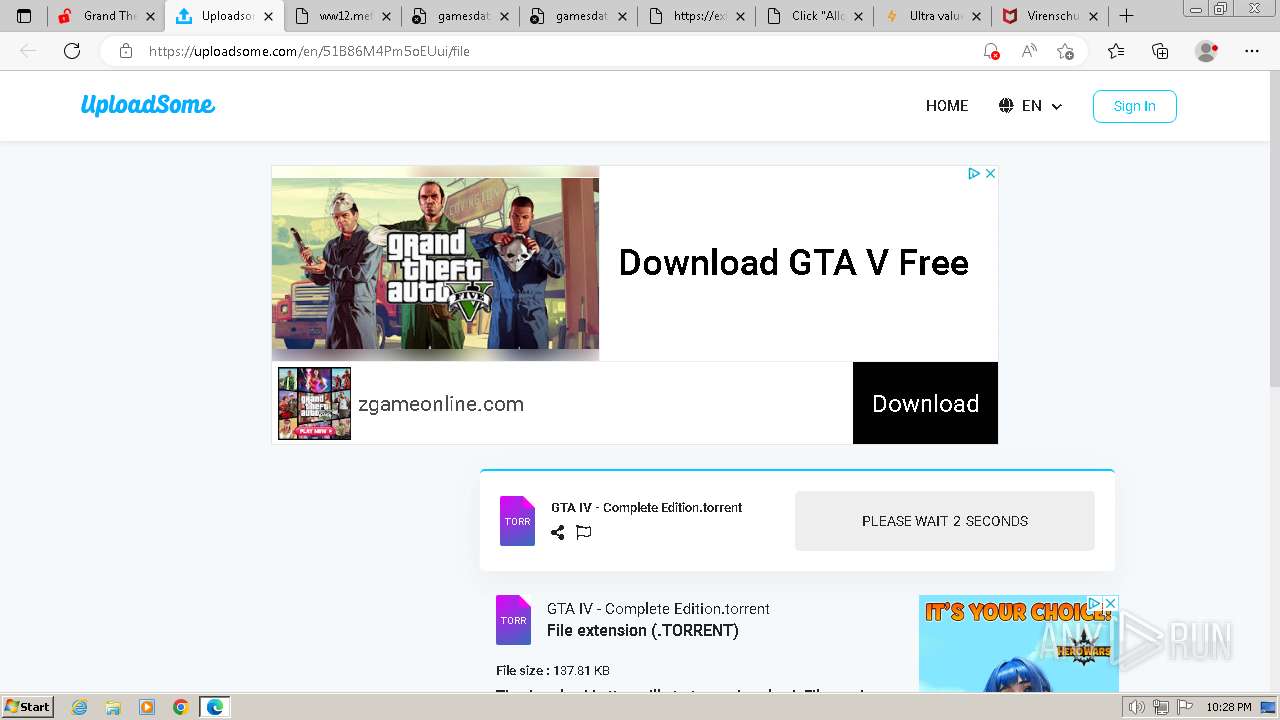The width and height of the screenshot is (1280, 720).
Task: Open the Collections icon
Action: 1160,51
